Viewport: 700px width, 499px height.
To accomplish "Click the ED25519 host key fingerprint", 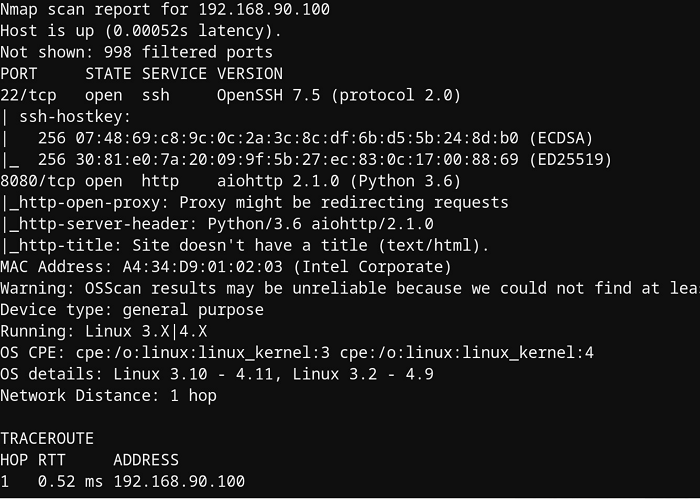I will 297,160.
